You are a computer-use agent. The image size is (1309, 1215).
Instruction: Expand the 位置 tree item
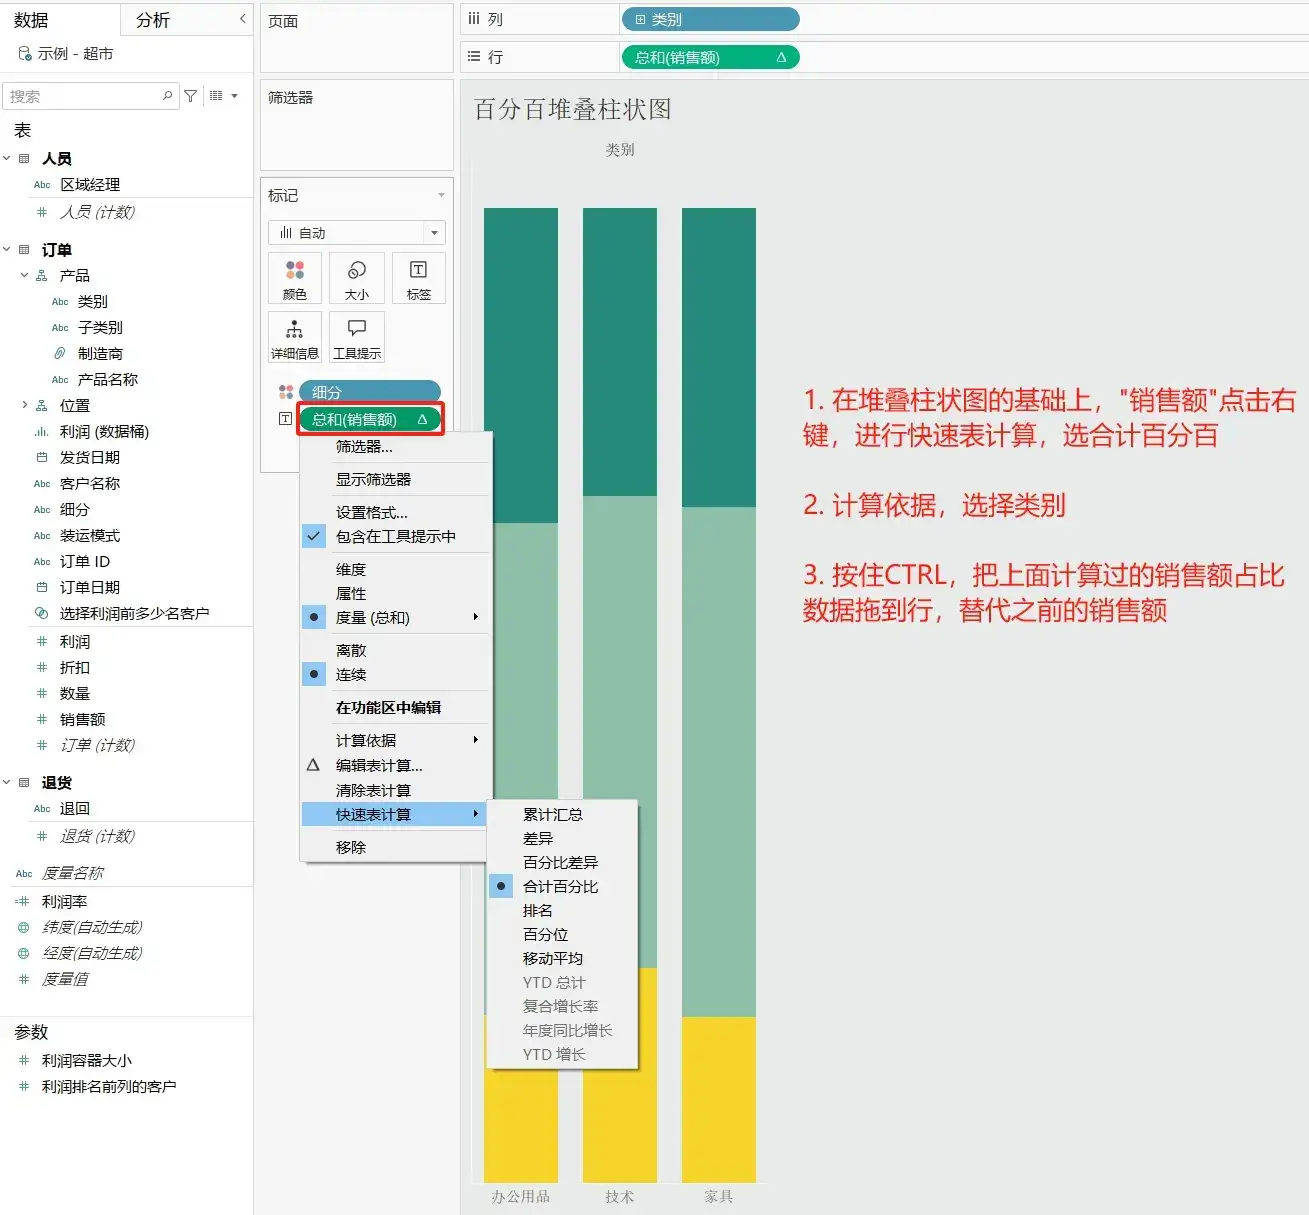coord(24,405)
